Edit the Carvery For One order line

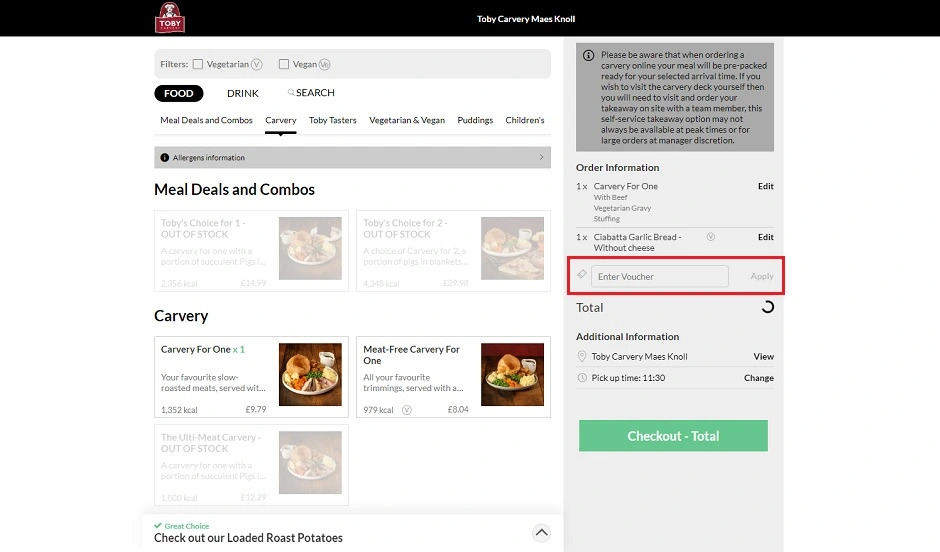click(x=766, y=186)
